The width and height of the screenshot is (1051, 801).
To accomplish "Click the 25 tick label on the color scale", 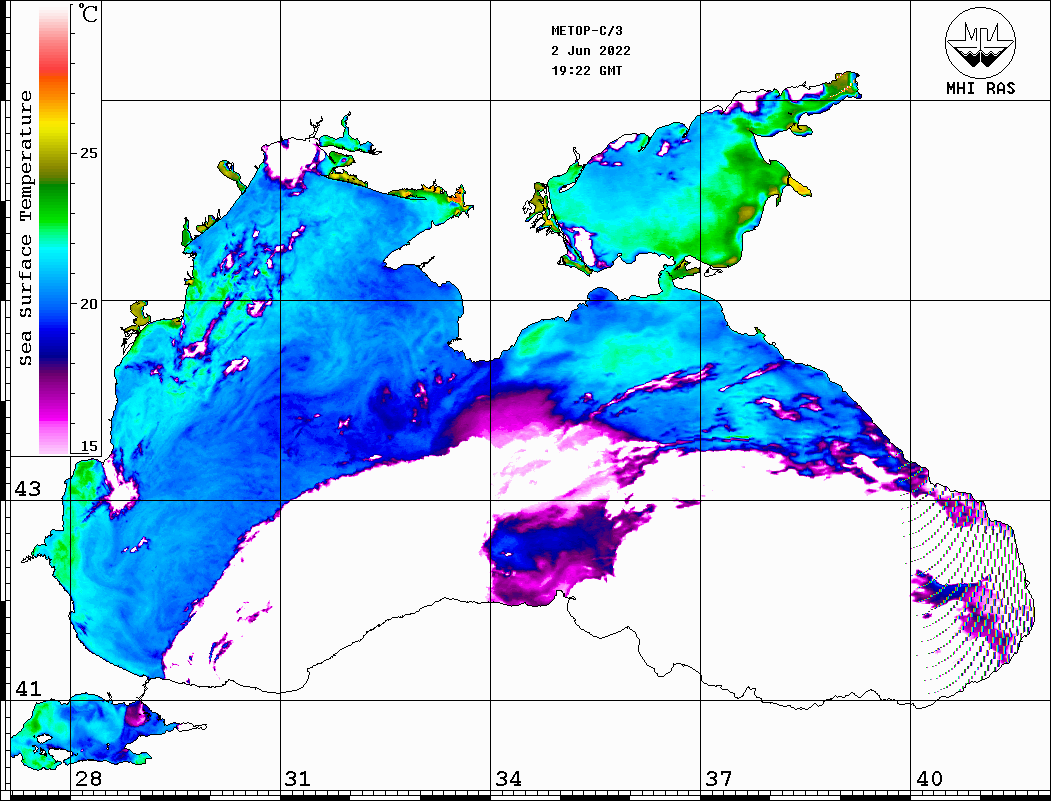I will pos(88,153).
